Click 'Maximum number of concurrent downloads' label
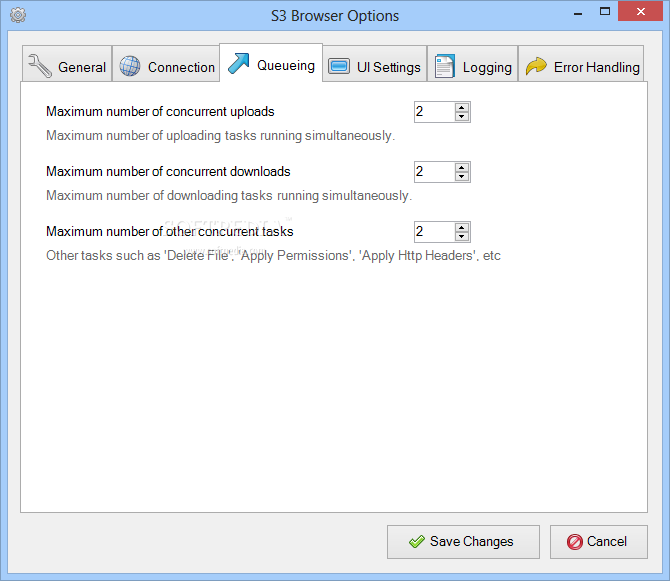 coord(168,171)
